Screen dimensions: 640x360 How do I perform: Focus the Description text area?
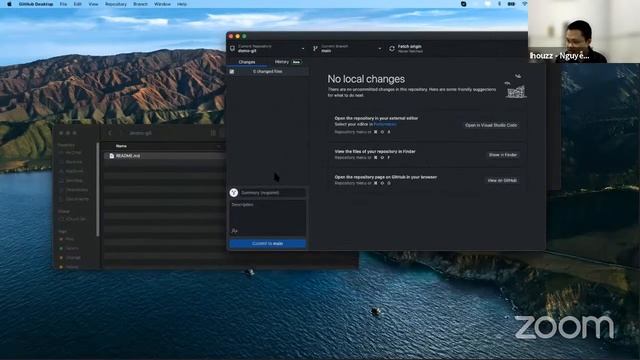(267, 214)
